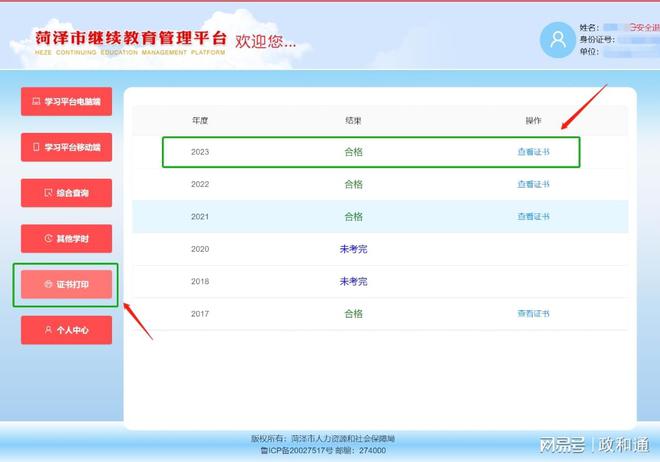Image resolution: width=660 pixels, height=462 pixels.
Task: Click the 版权所有 copyright footer text
Action: click(323, 439)
